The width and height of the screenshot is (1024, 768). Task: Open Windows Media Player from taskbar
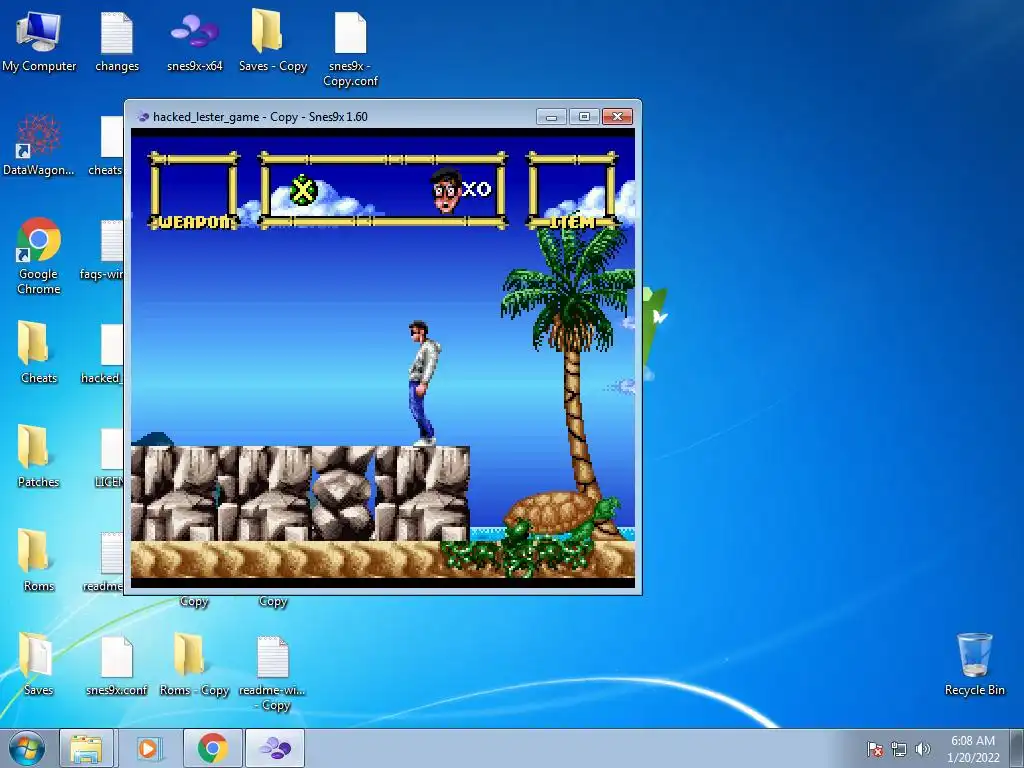coord(148,748)
